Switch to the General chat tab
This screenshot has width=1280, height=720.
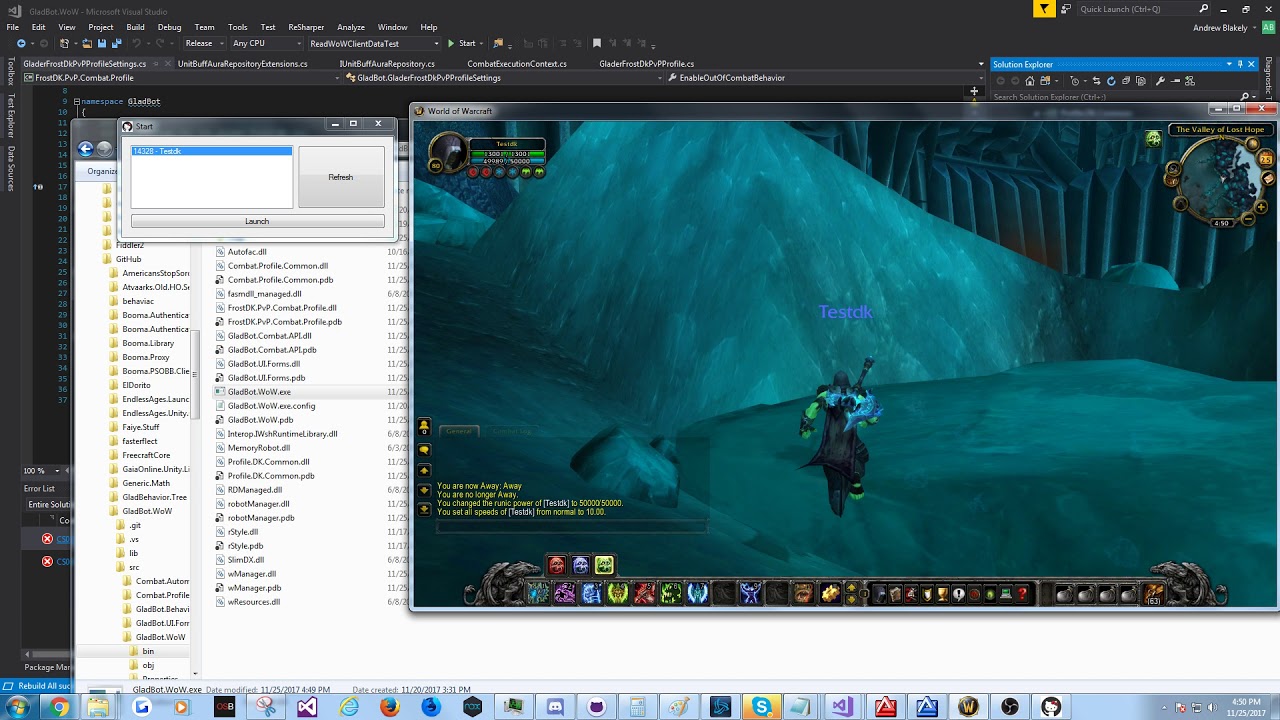pos(459,431)
